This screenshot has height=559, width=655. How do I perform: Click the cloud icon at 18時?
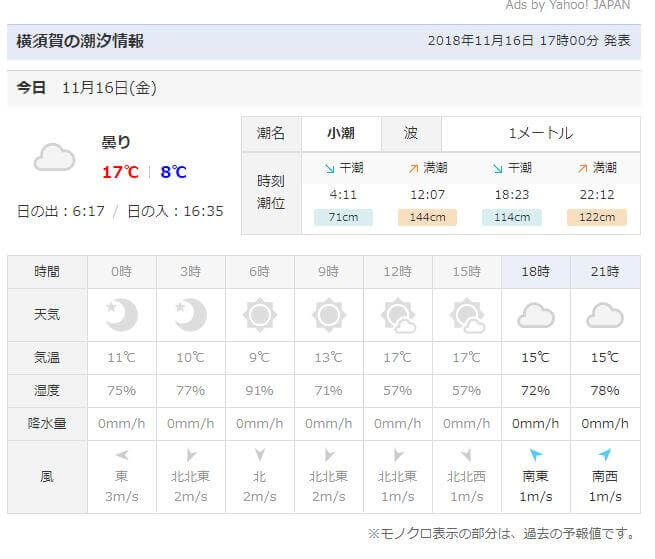pyautogui.click(x=536, y=315)
